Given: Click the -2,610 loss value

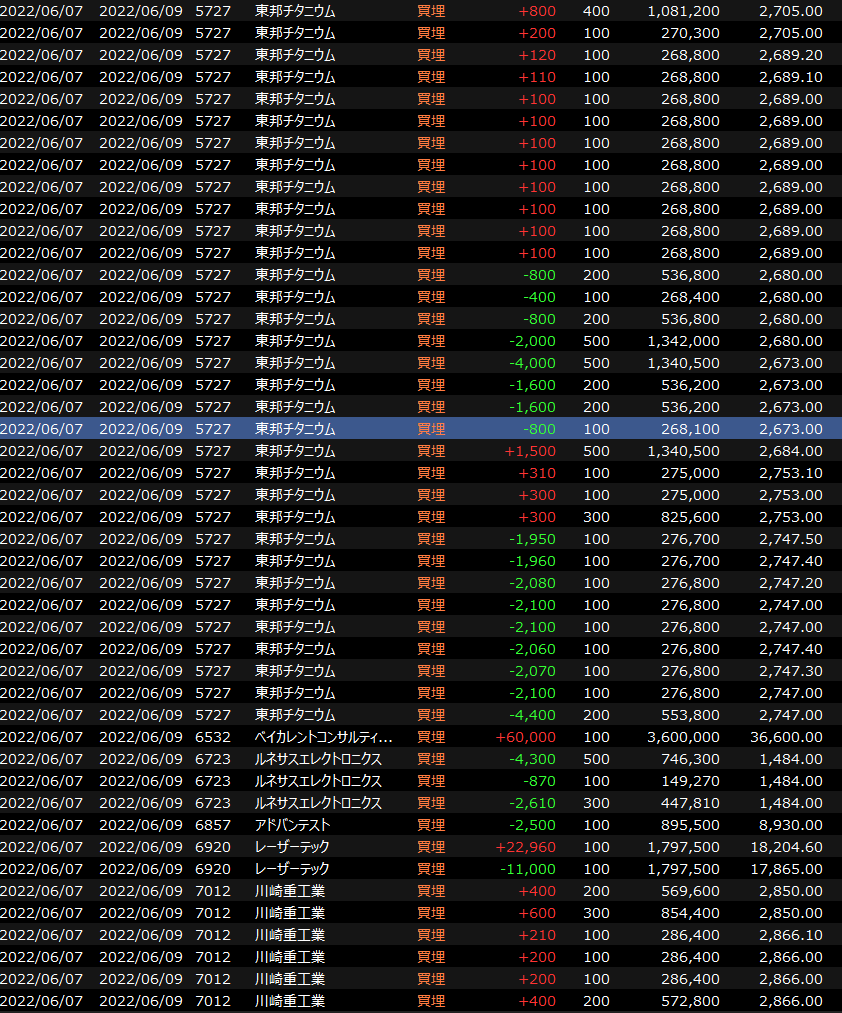Looking at the screenshot, I should (532, 803).
